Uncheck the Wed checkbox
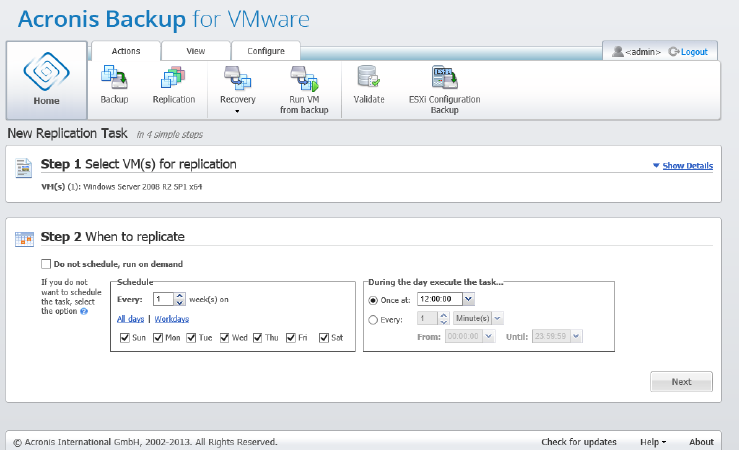The width and height of the screenshot is (739, 450). pyautogui.click(x=224, y=337)
